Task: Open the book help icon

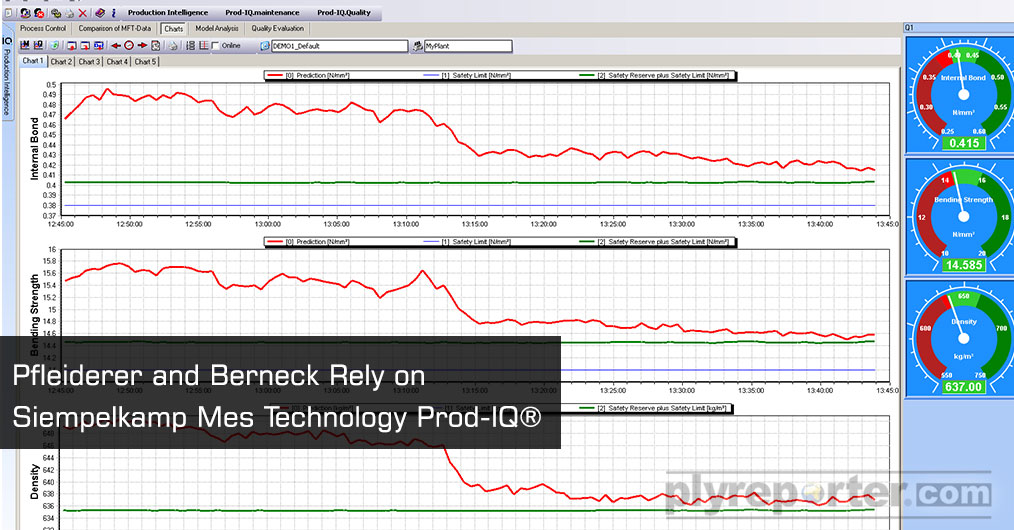Action: (100, 13)
